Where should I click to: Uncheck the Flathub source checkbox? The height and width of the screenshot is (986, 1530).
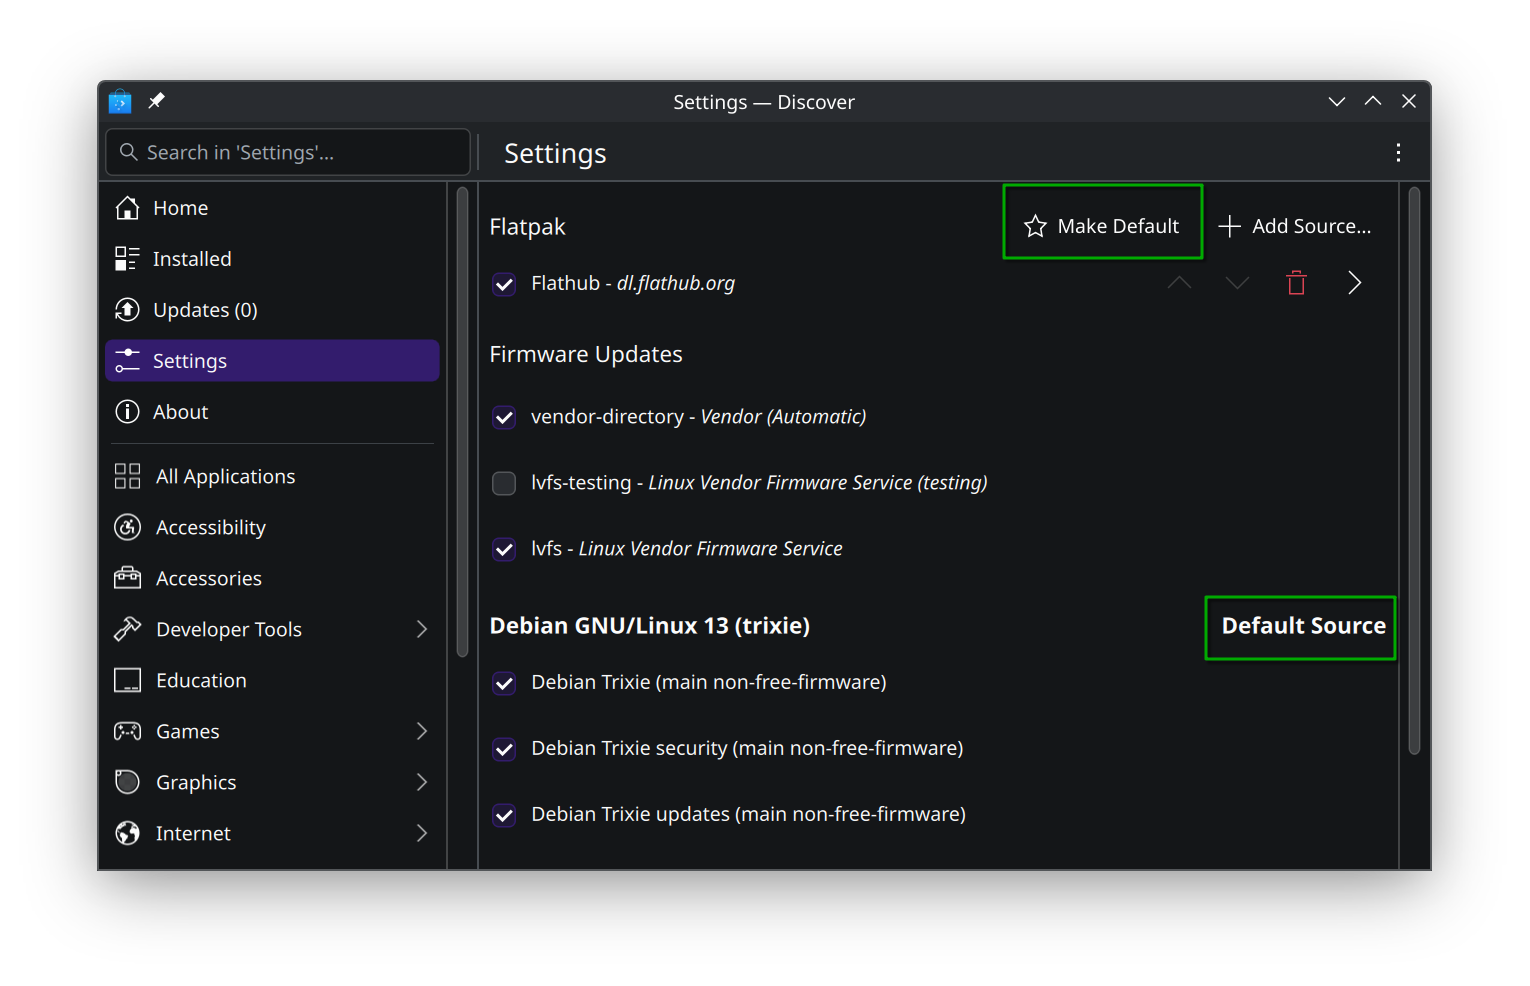pyautogui.click(x=504, y=284)
